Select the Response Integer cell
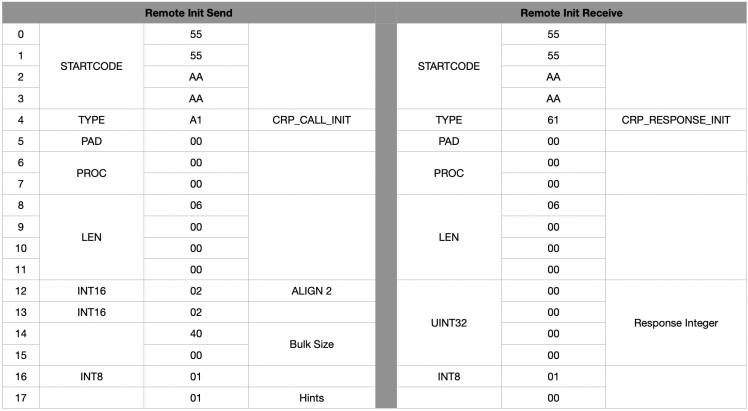The width and height of the screenshot is (748, 411). 675,323
